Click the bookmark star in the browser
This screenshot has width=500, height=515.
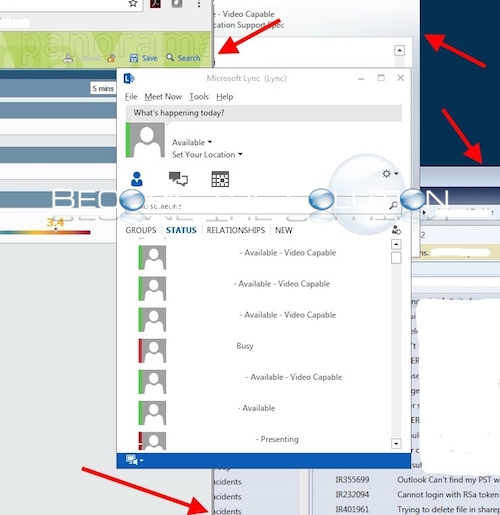click(x=133, y=4)
